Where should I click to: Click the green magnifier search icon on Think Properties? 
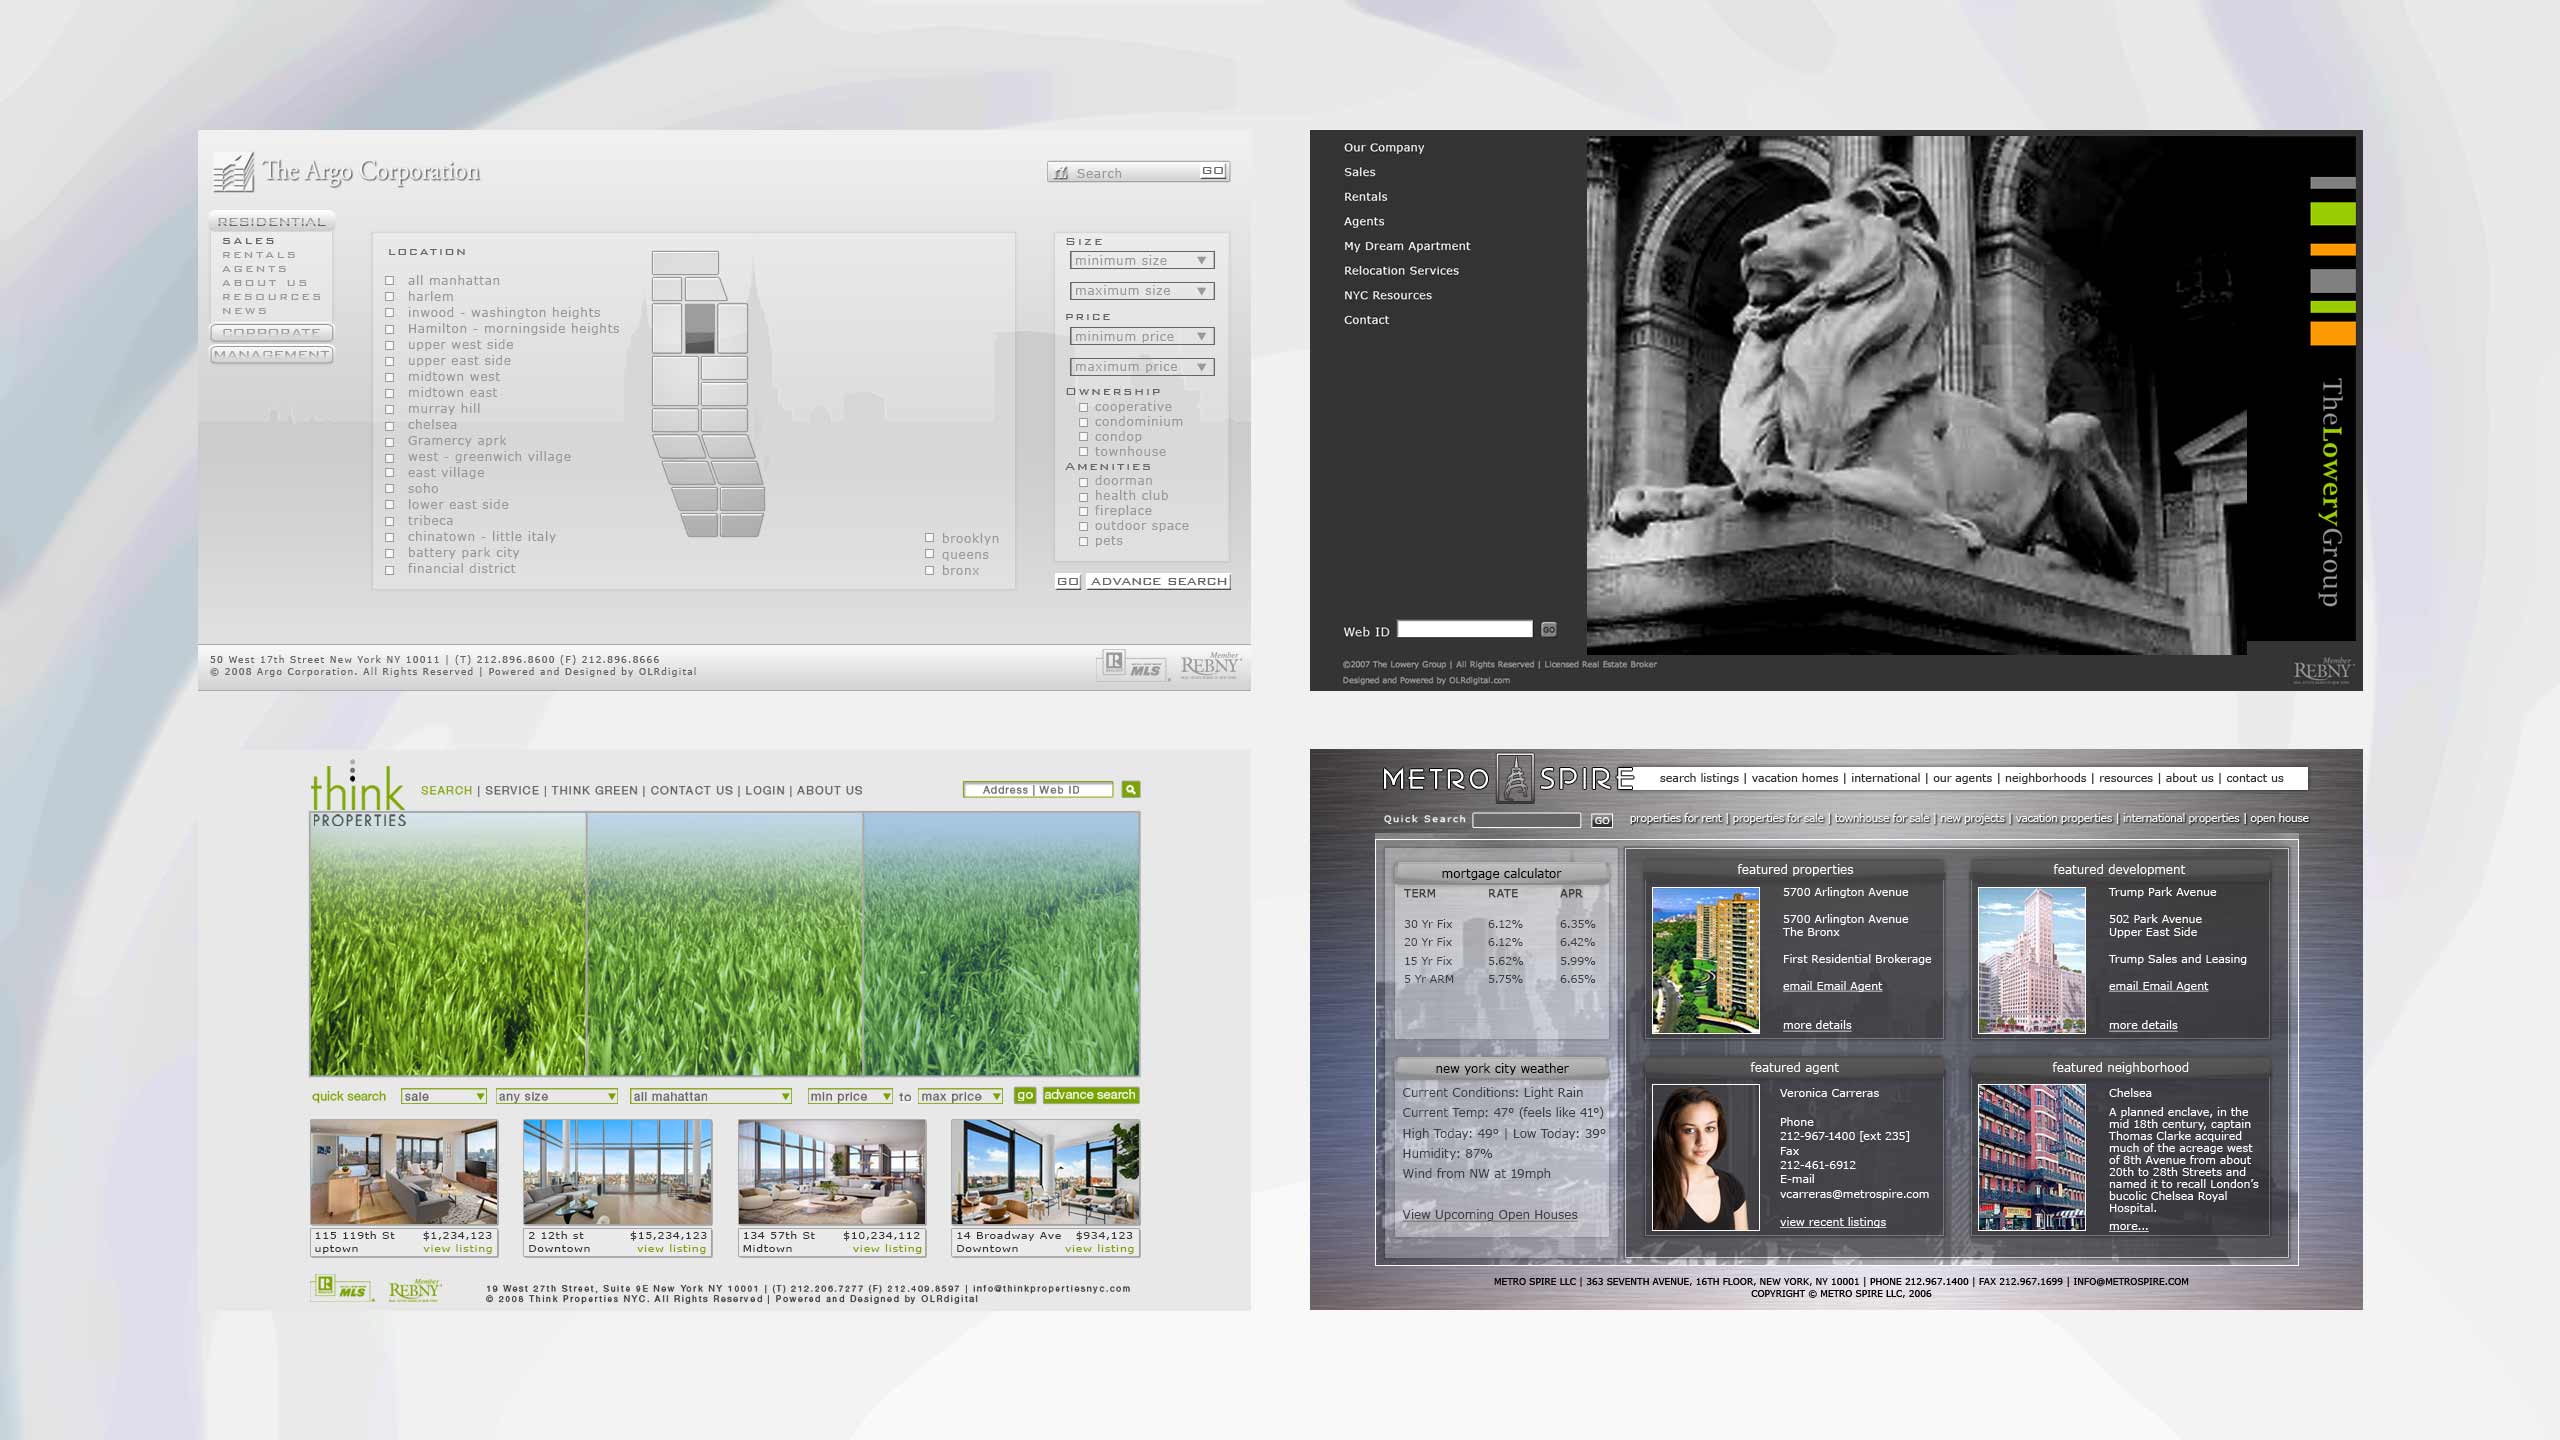click(x=1131, y=790)
